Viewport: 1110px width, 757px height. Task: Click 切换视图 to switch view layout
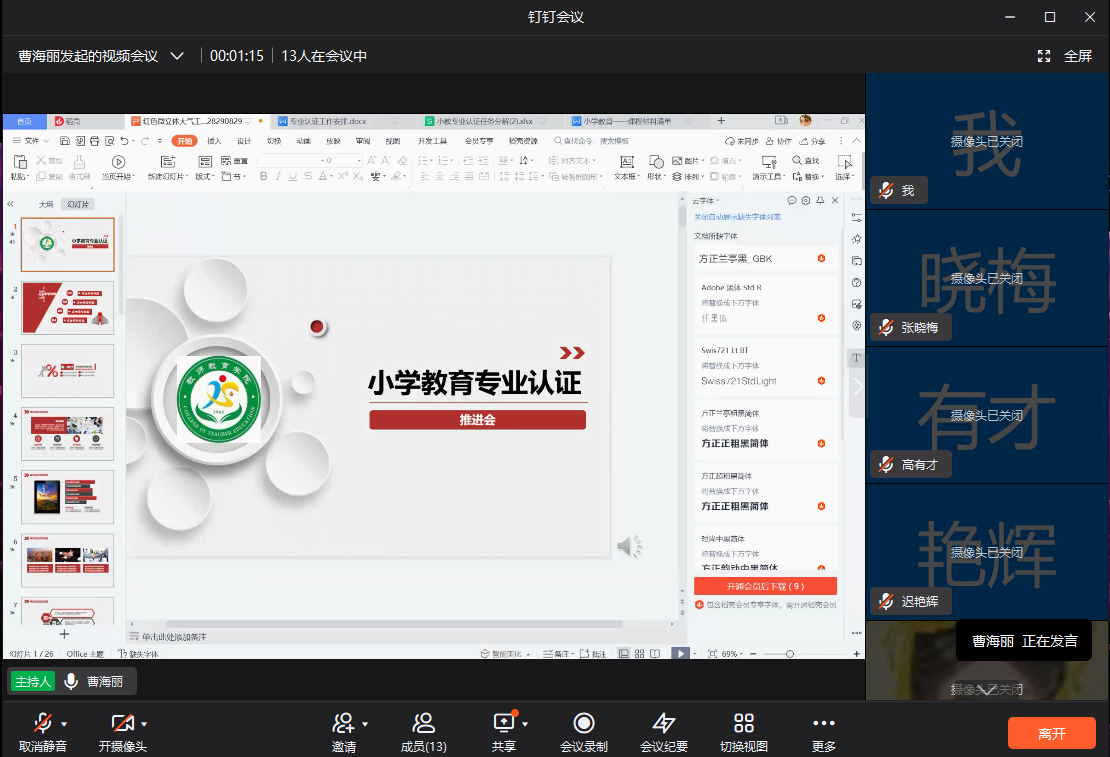tap(743, 724)
